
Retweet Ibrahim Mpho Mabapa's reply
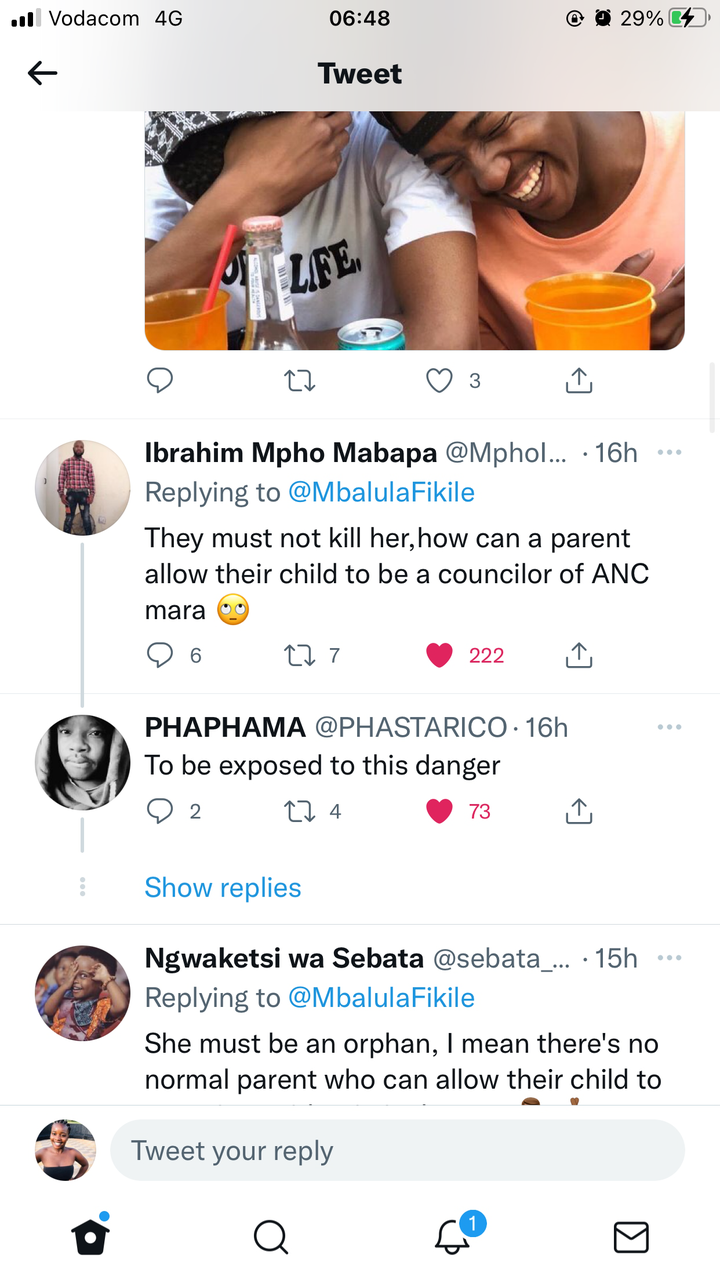coord(300,656)
